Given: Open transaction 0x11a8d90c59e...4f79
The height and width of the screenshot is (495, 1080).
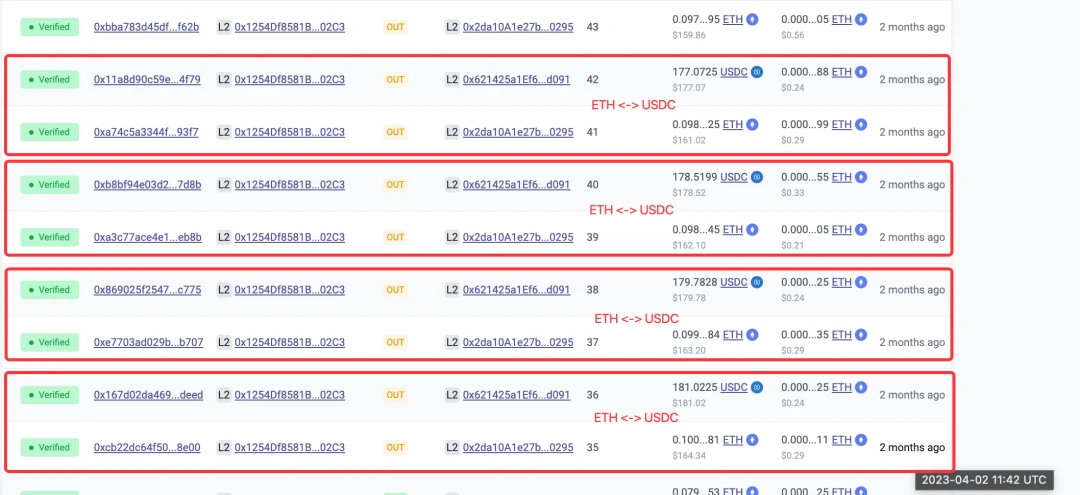Looking at the screenshot, I should [x=147, y=80].
